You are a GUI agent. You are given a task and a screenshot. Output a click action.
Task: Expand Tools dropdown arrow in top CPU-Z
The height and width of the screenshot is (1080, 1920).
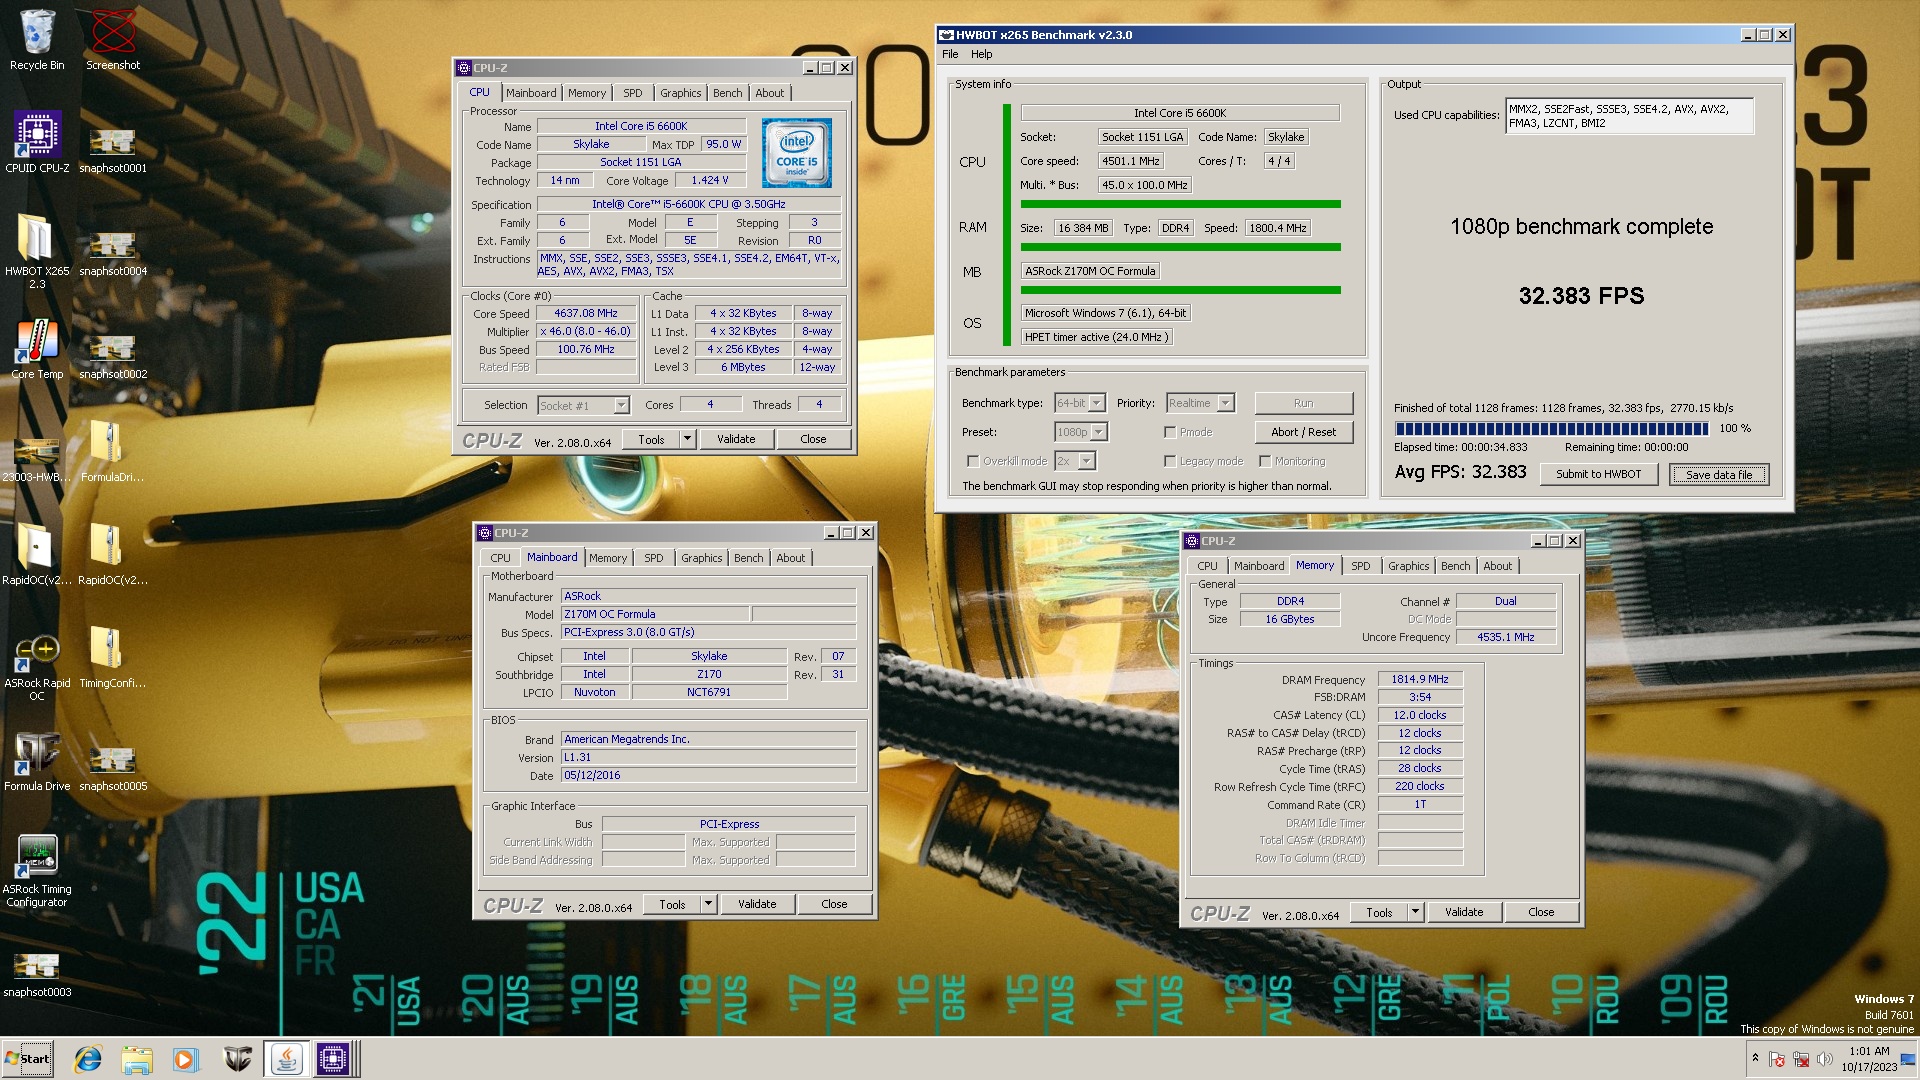click(x=687, y=439)
